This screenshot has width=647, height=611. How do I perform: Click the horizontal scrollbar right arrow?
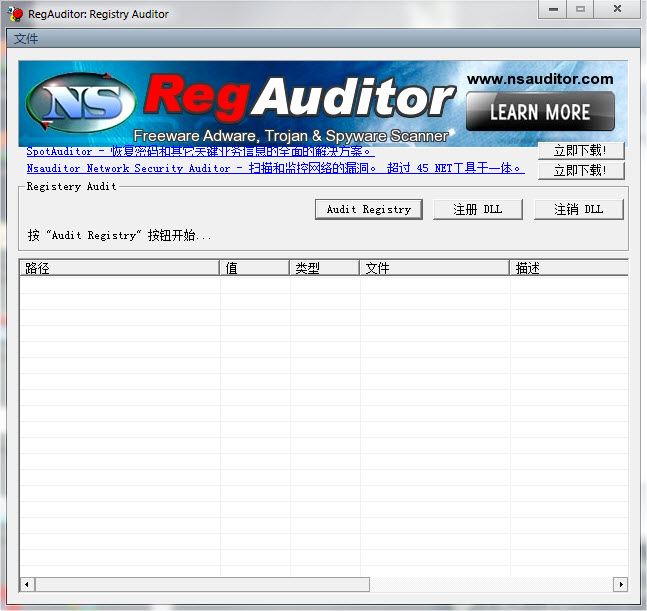620,584
